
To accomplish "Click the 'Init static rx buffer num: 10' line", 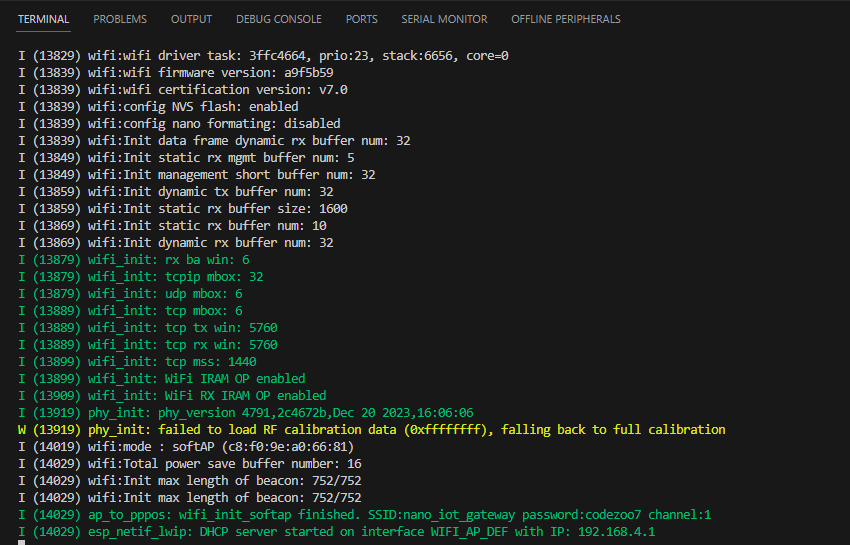I will [172, 226].
